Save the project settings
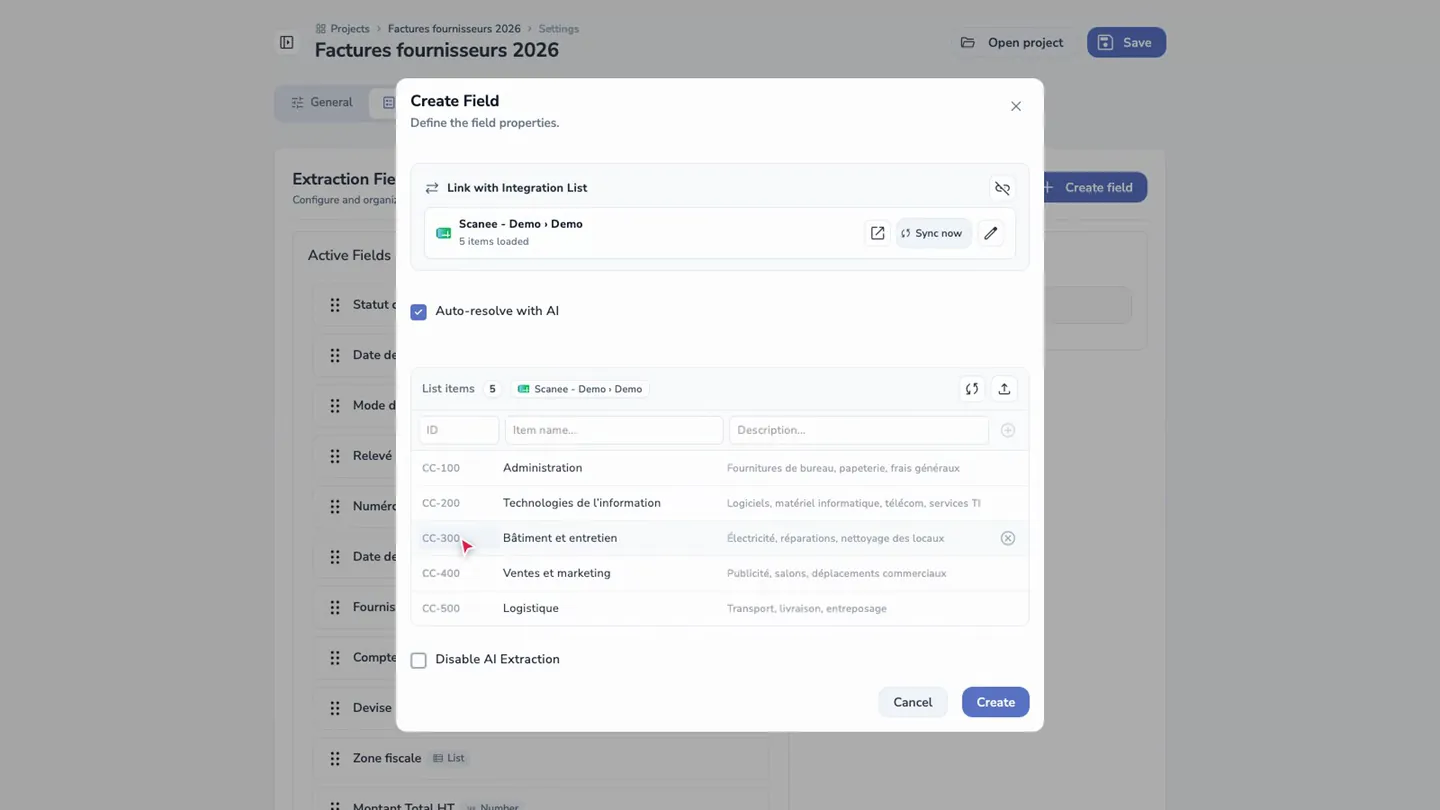 pyautogui.click(x=1126, y=42)
